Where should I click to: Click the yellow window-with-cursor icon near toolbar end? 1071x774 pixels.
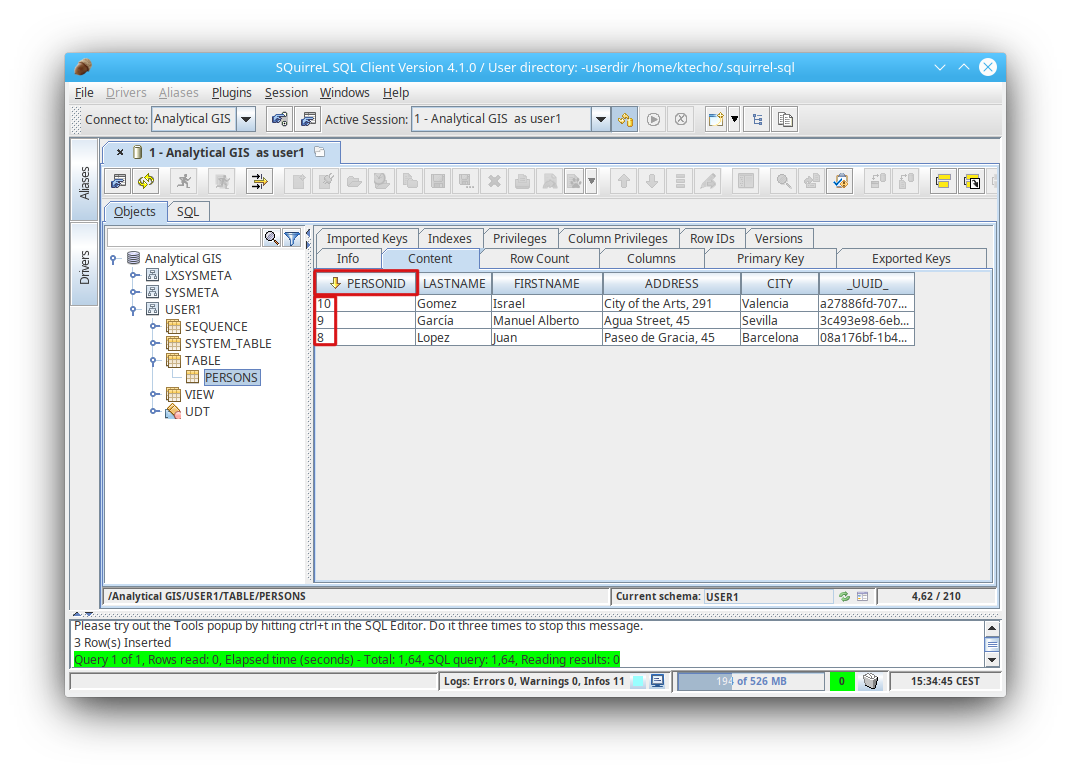pyautogui.click(x=971, y=181)
